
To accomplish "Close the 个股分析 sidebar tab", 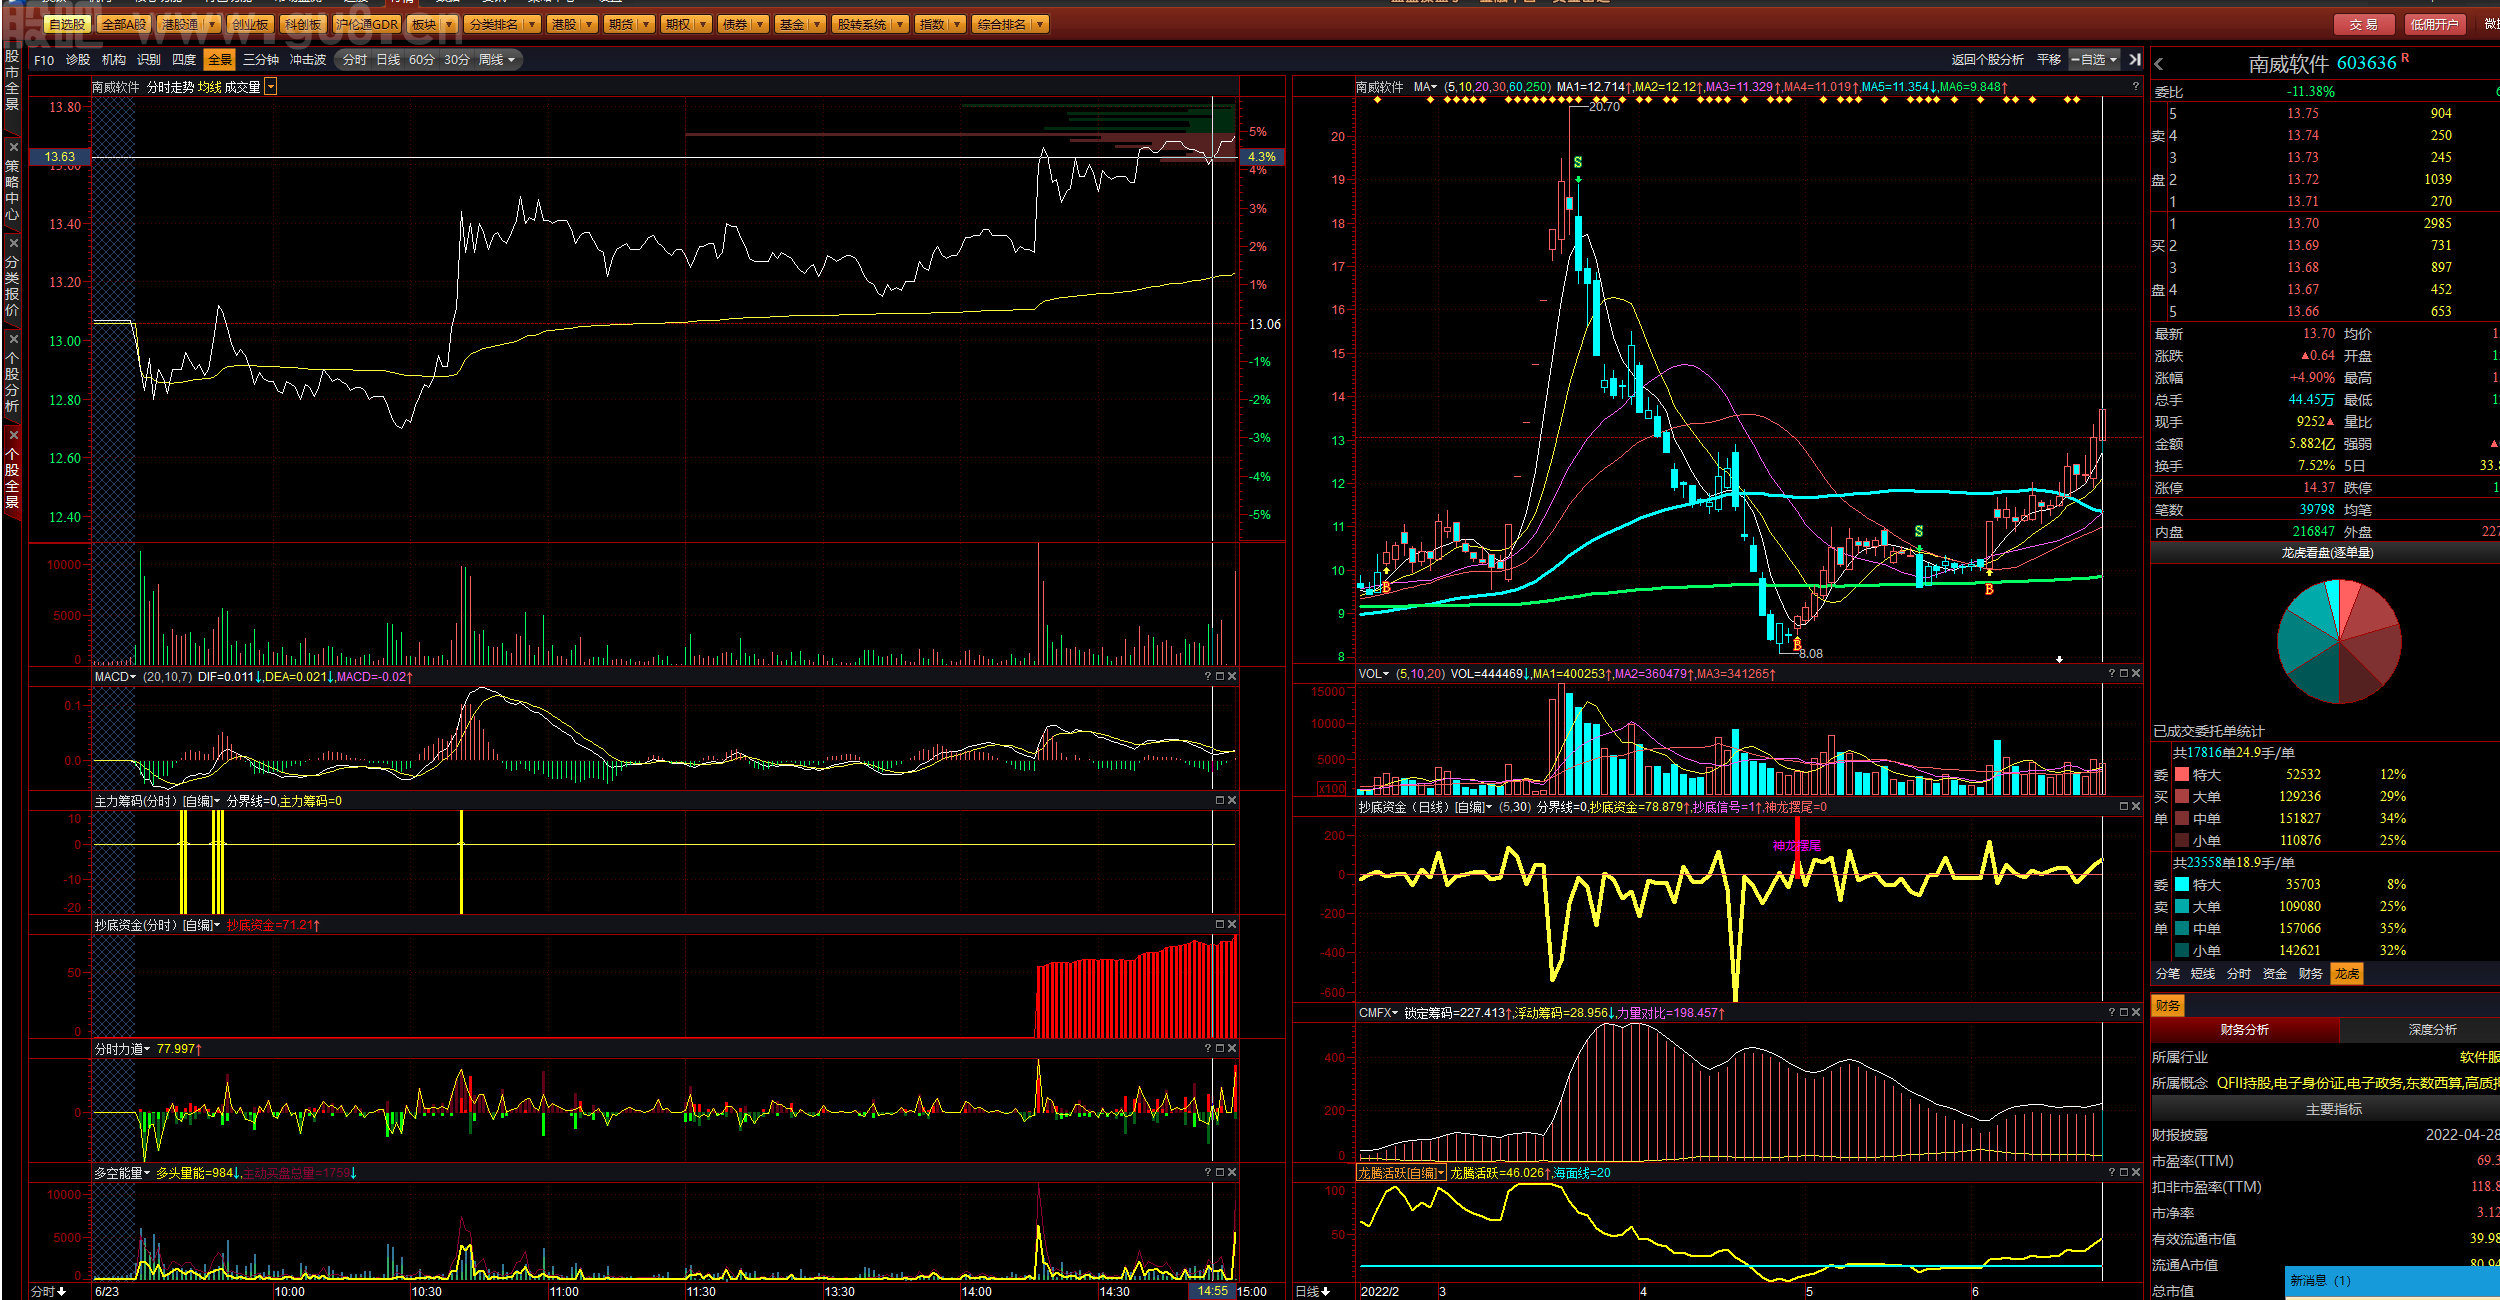I will coord(13,339).
